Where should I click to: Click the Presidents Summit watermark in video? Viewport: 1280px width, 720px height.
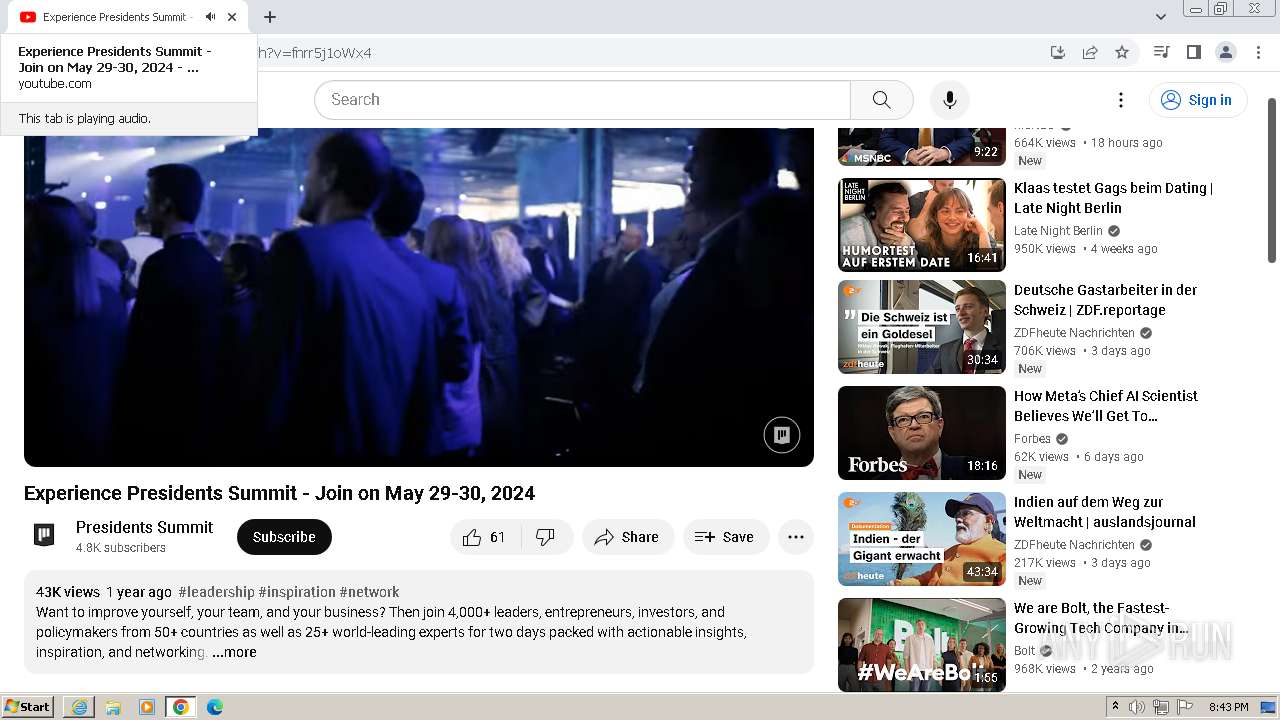pos(782,435)
